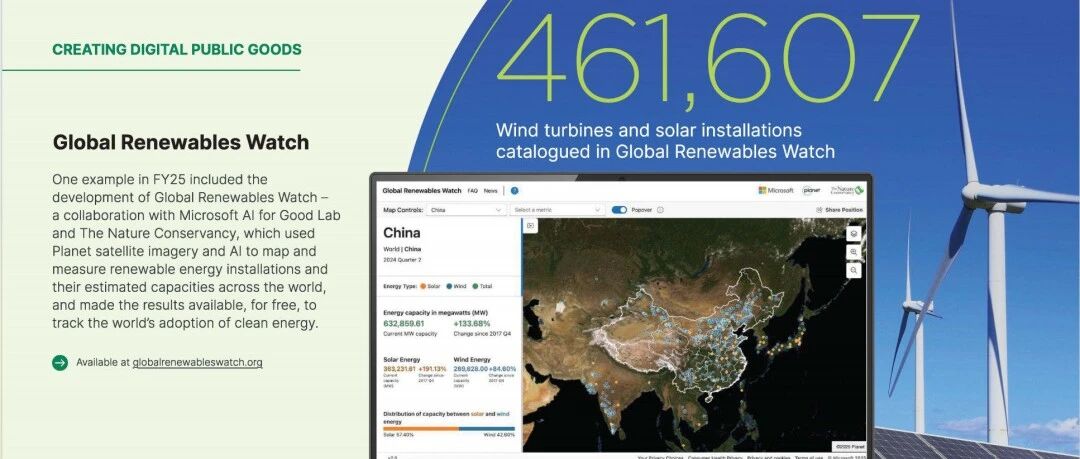The image size is (1080, 459).
Task: Click the +191.13% solar change value
Action: (432, 369)
